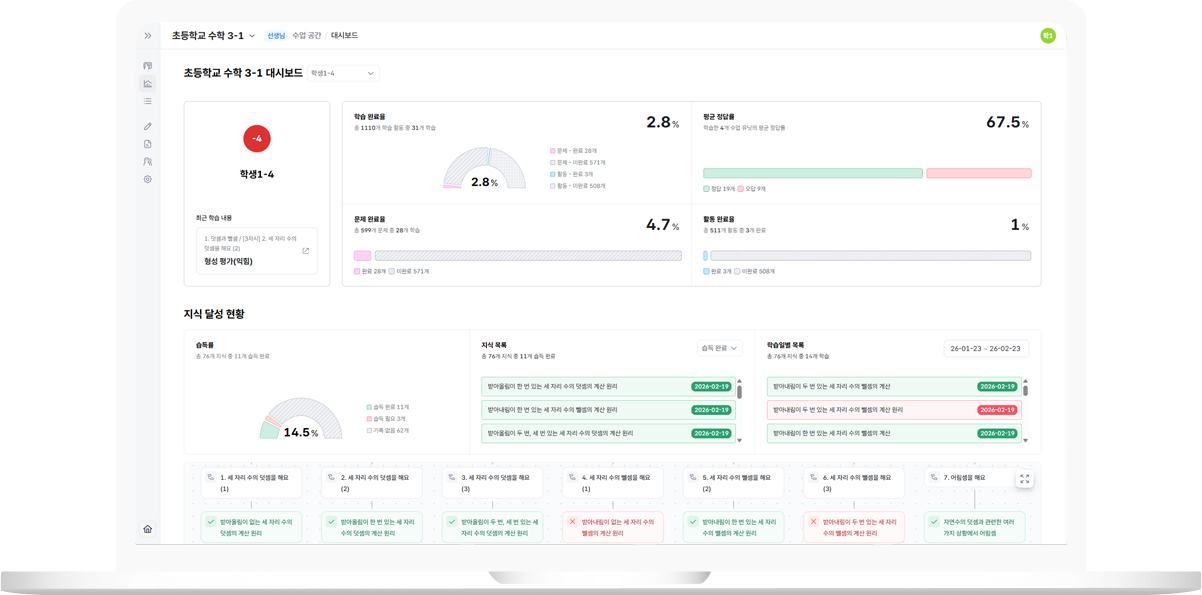Click the 수업 공간 breadcrumb link
This screenshot has height=595, width=1202.
(306, 36)
